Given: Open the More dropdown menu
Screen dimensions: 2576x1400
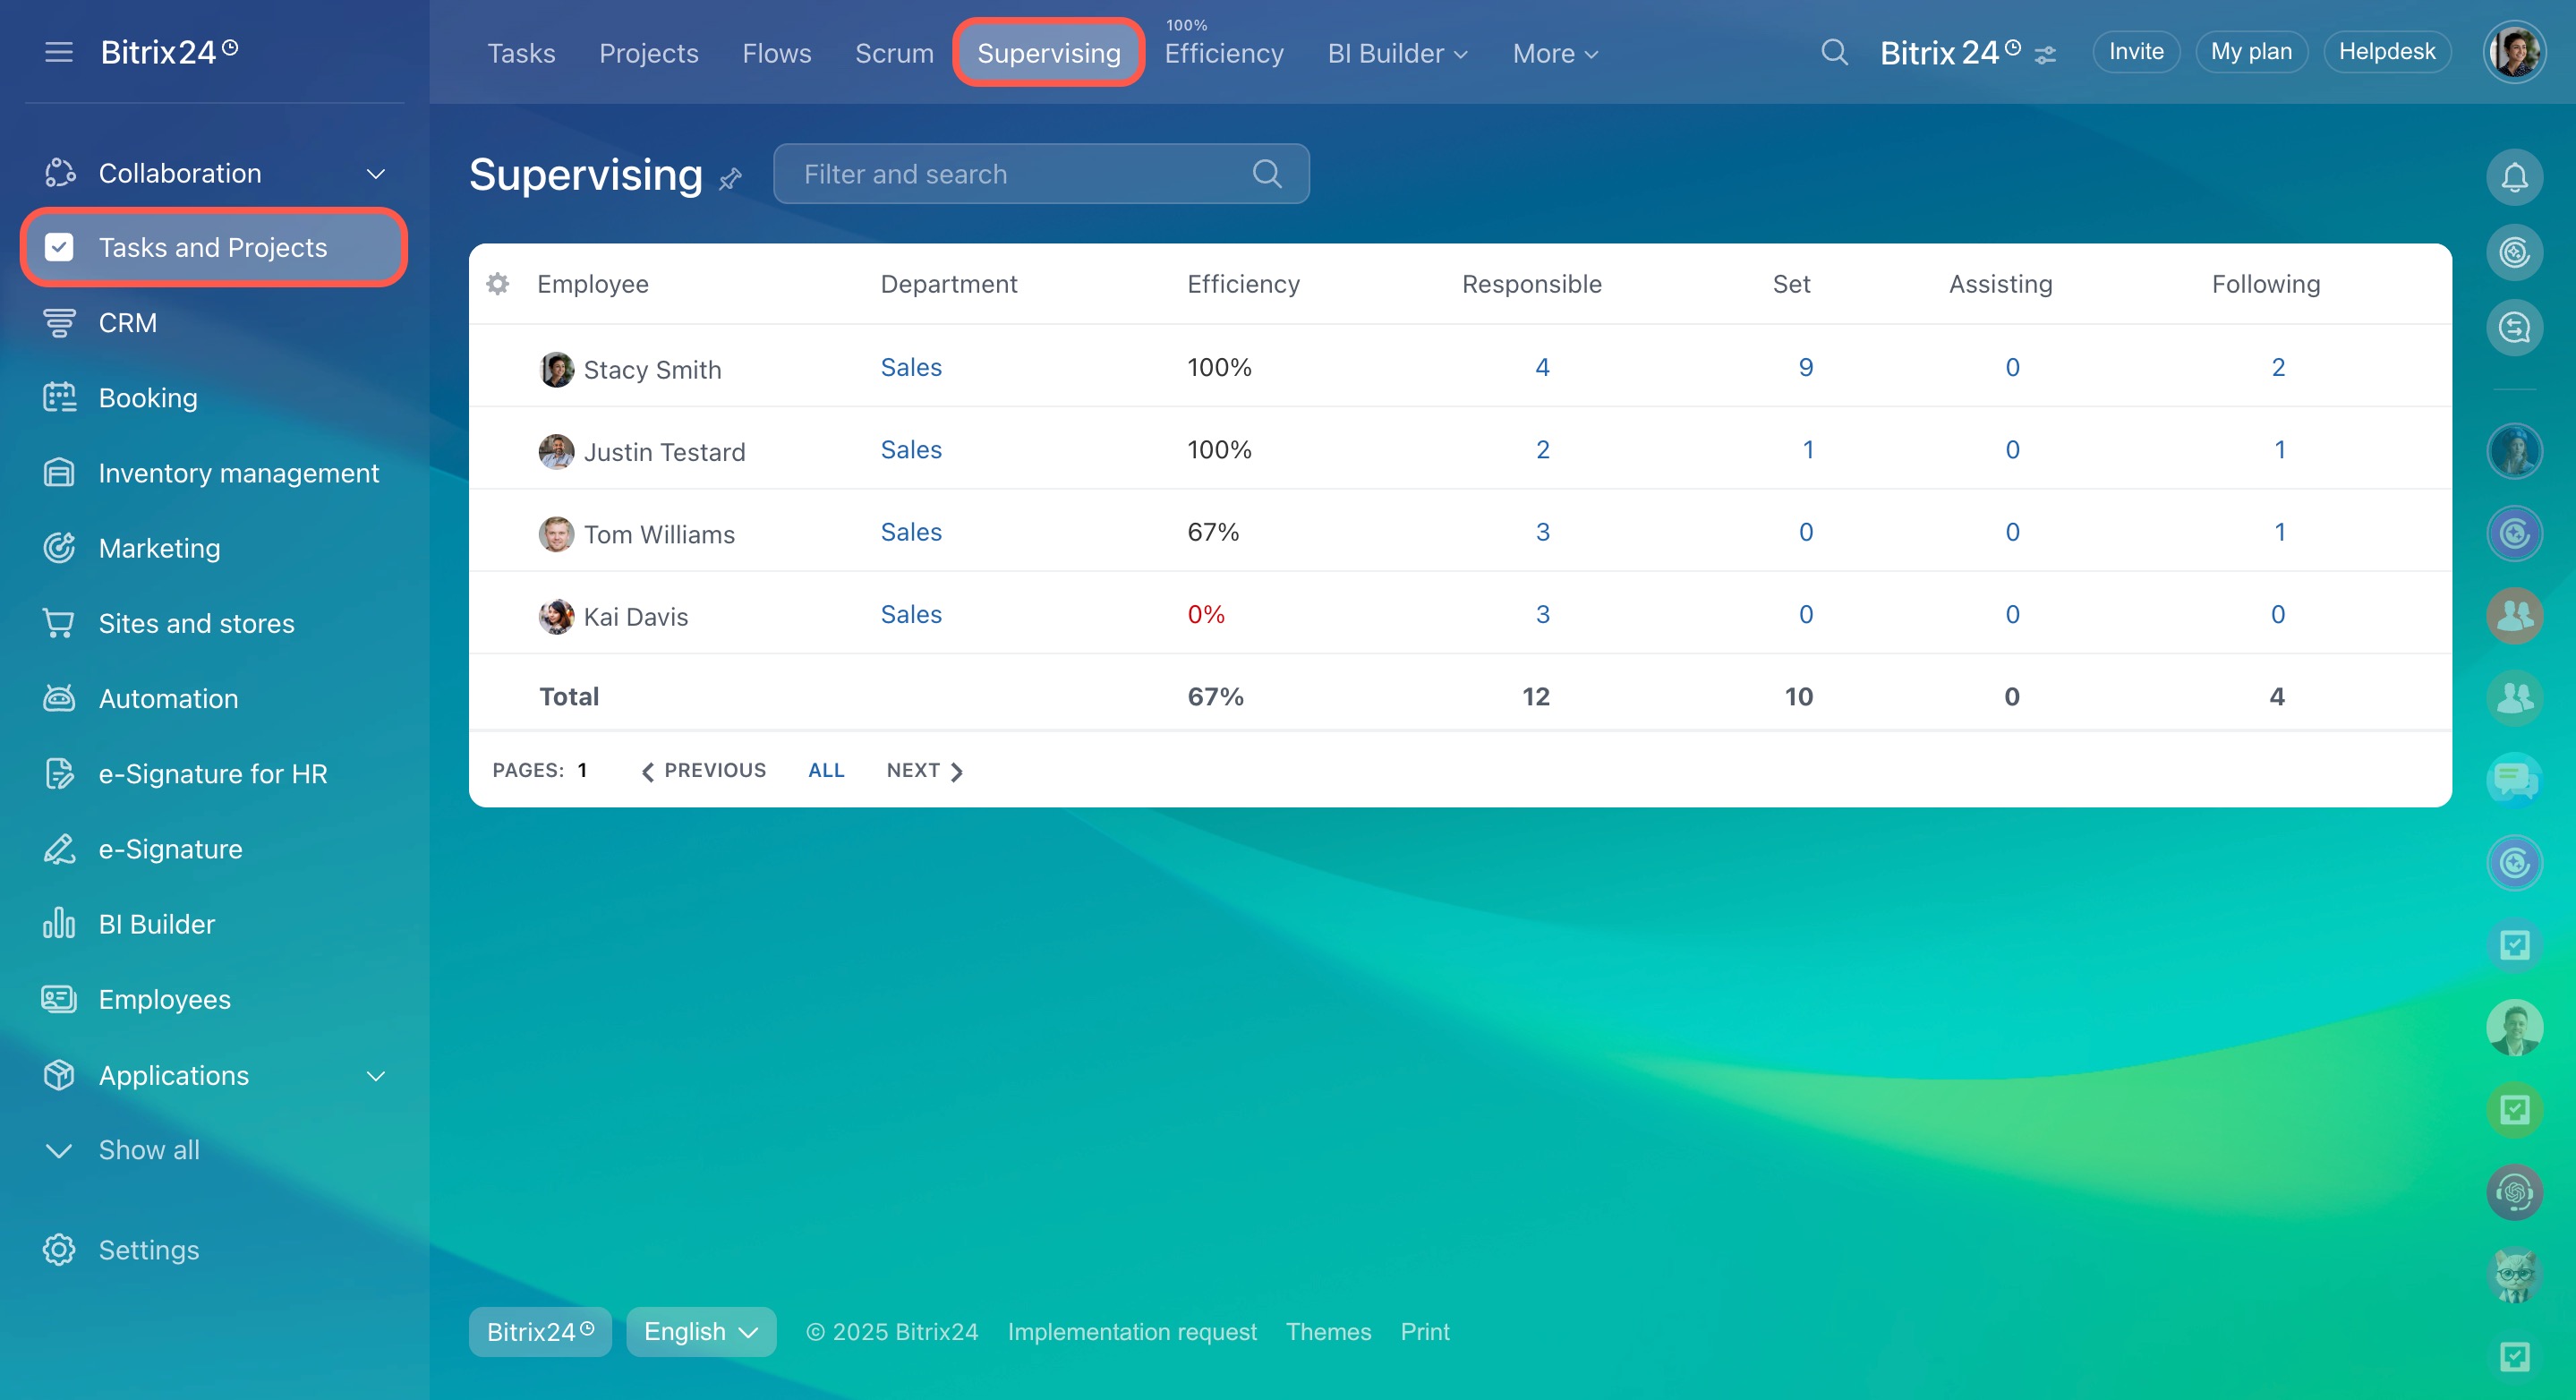Looking at the screenshot, I should click(x=1555, y=53).
